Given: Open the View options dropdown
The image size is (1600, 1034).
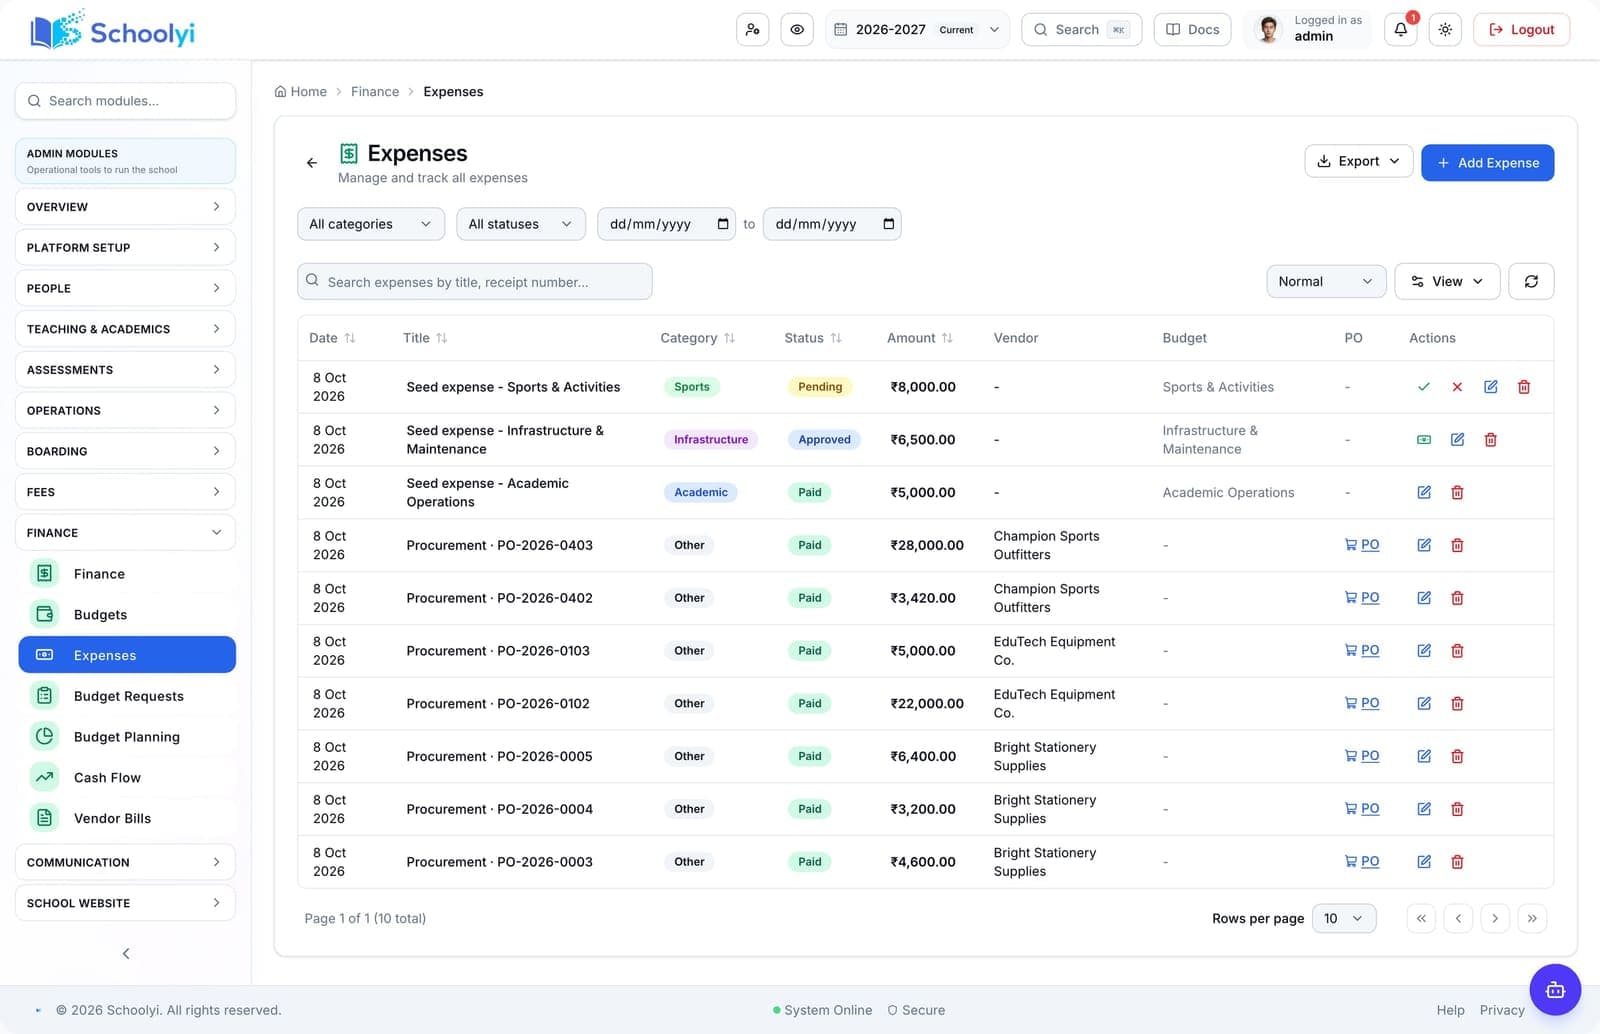Looking at the screenshot, I should pyautogui.click(x=1447, y=282).
